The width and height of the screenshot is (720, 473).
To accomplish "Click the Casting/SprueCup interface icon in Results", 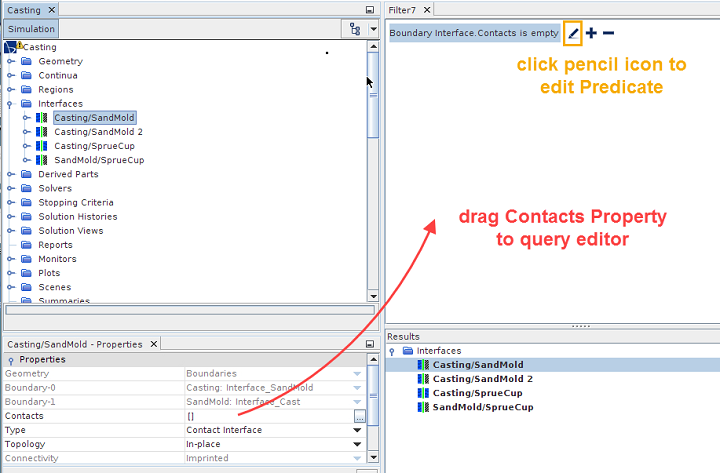I will click(x=423, y=393).
